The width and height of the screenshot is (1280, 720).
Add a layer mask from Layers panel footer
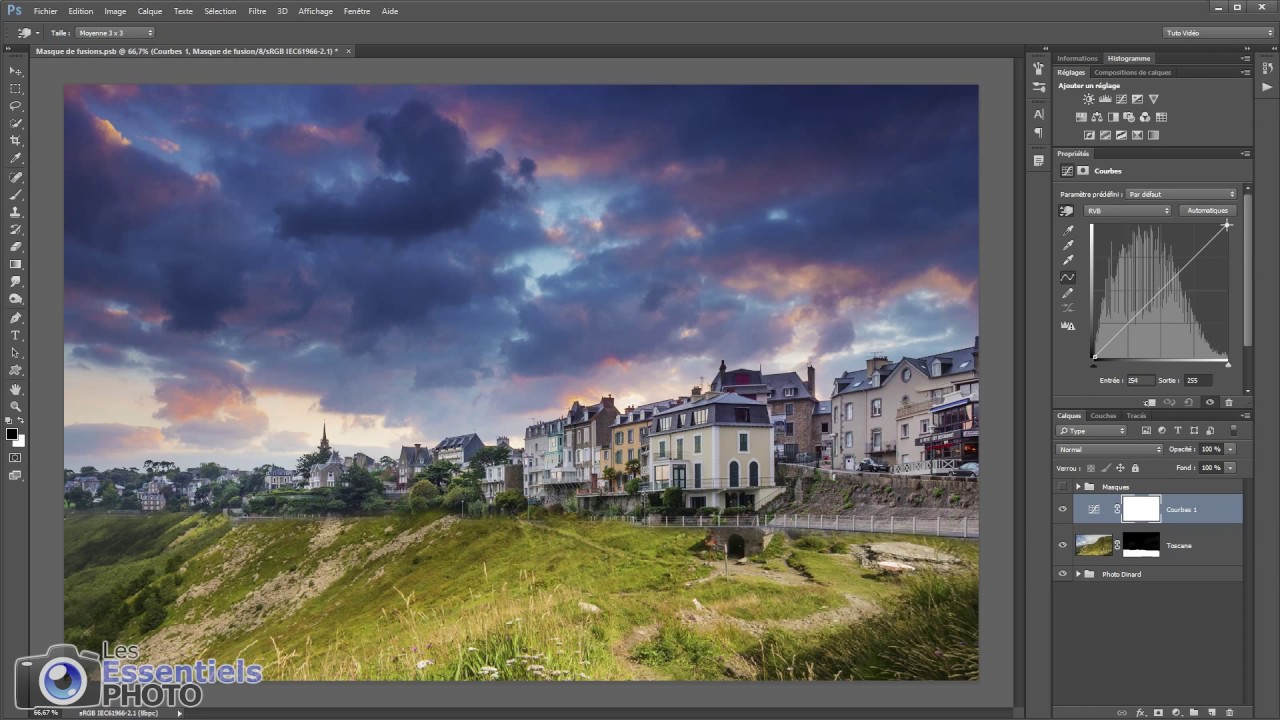pos(1158,713)
